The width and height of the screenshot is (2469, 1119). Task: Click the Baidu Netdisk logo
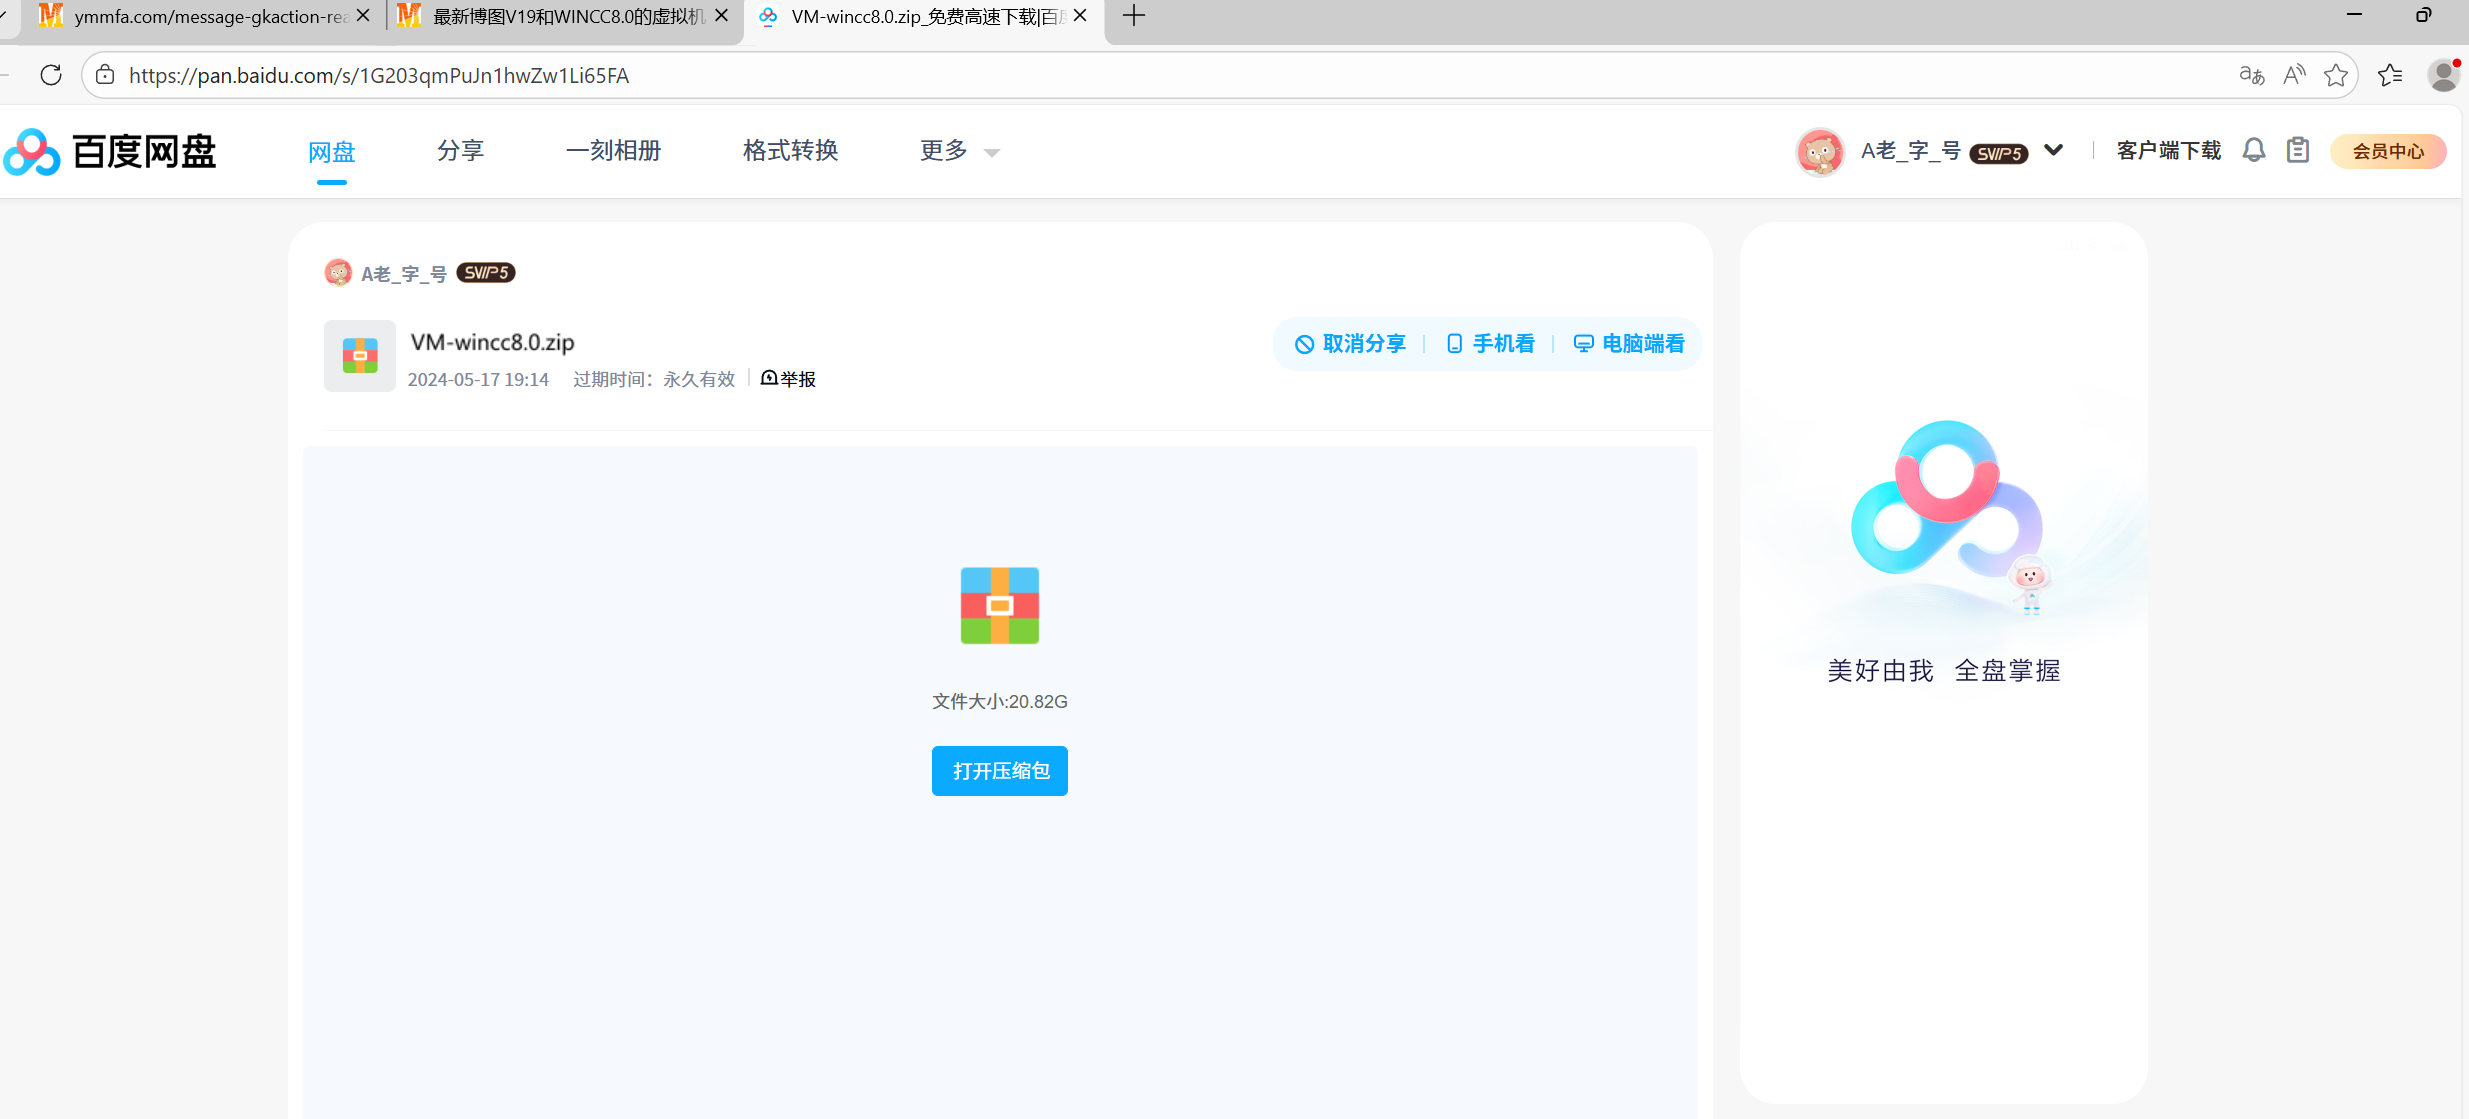pyautogui.click(x=110, y=152)
